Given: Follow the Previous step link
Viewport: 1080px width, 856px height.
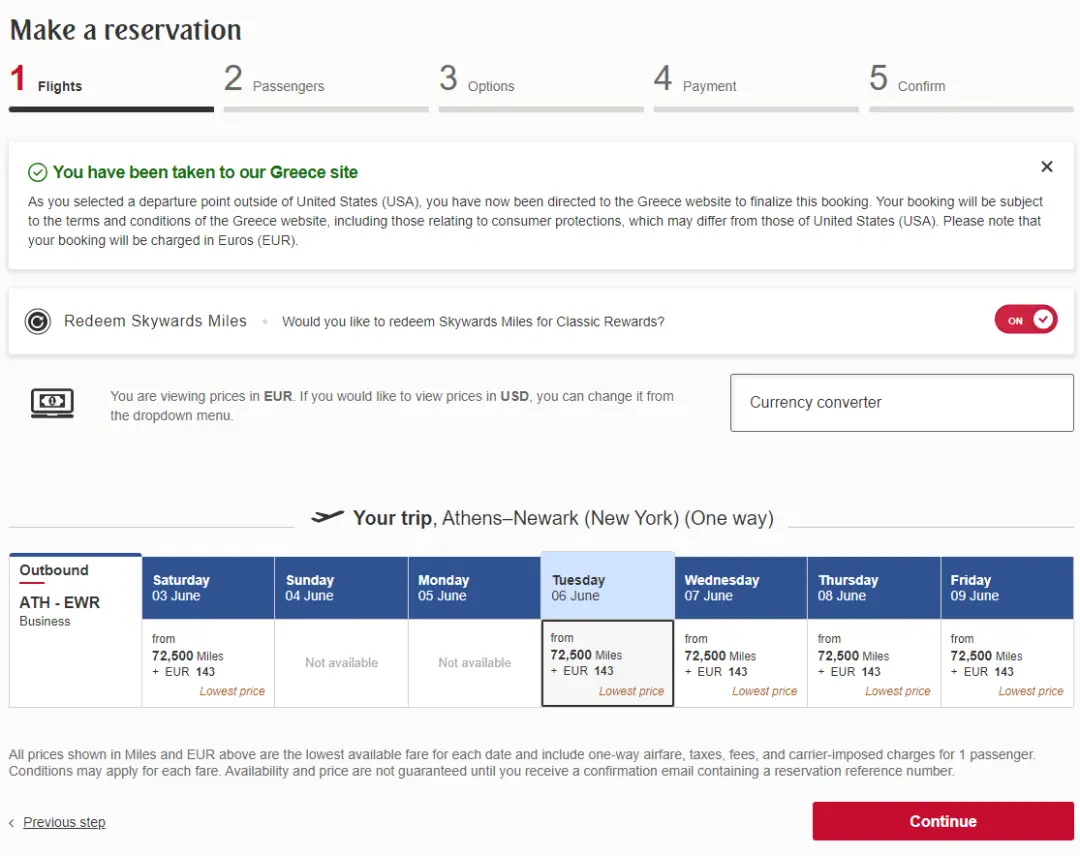Looking at the screenshot, I should [64, 822].
